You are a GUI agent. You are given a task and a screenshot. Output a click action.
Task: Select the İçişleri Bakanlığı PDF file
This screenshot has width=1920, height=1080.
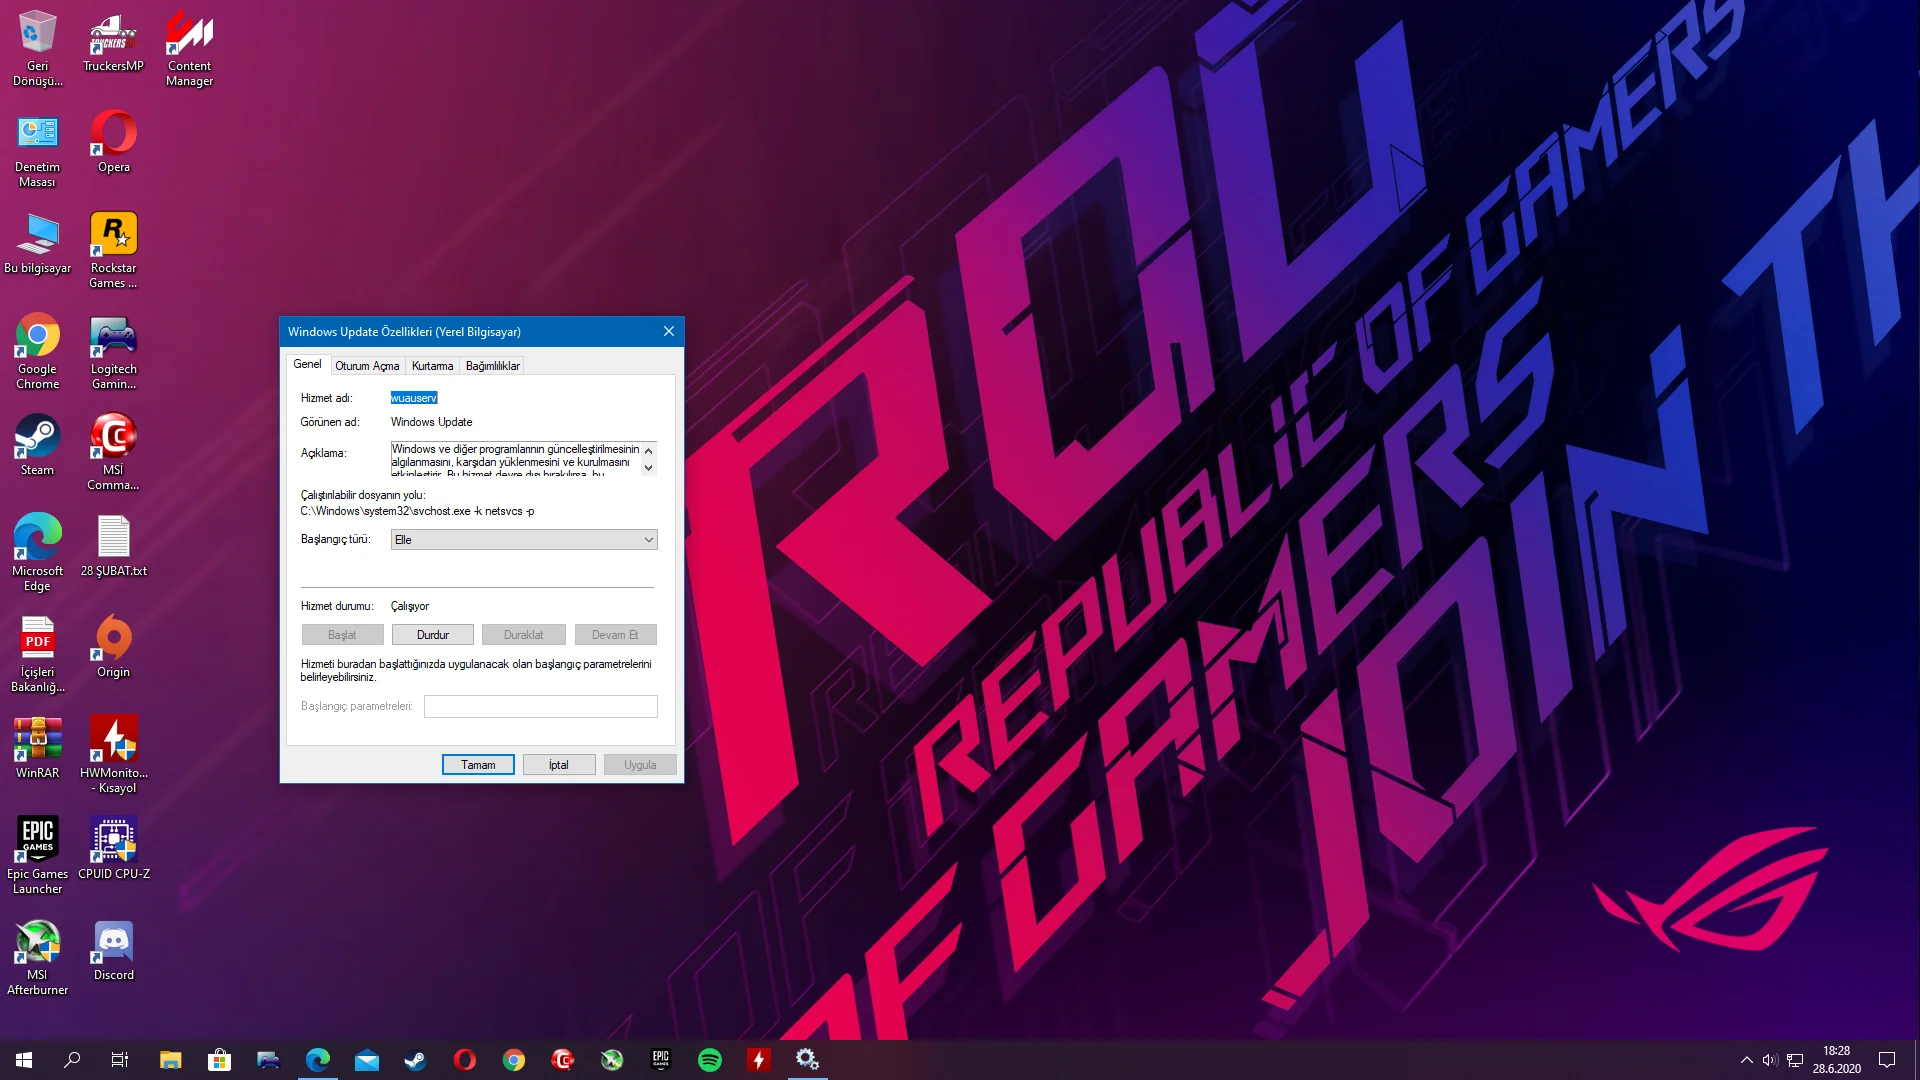[37, 654]
